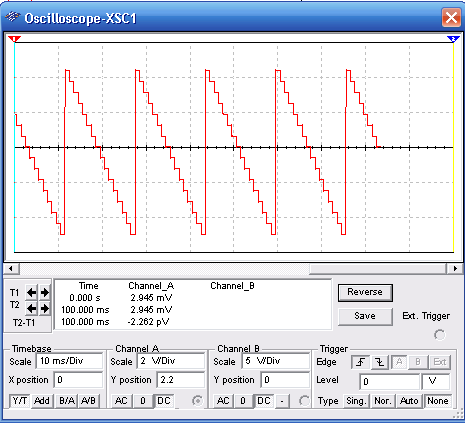The image size is (465, 423).
Task: Move T1 cursor left arrow
Action: click(x=32, y=293)
